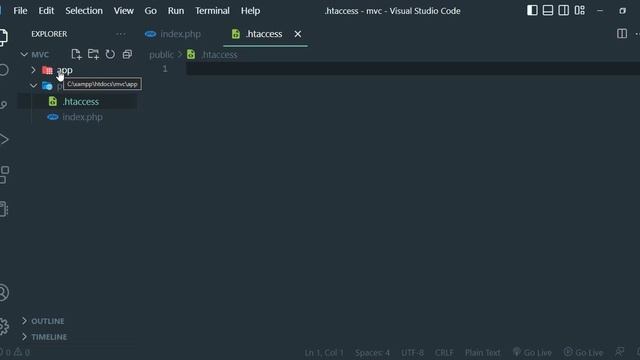Image resolution: width=640 pixels, height=360 pixels.
Task: Open the File menu
Action: (20, 11)
